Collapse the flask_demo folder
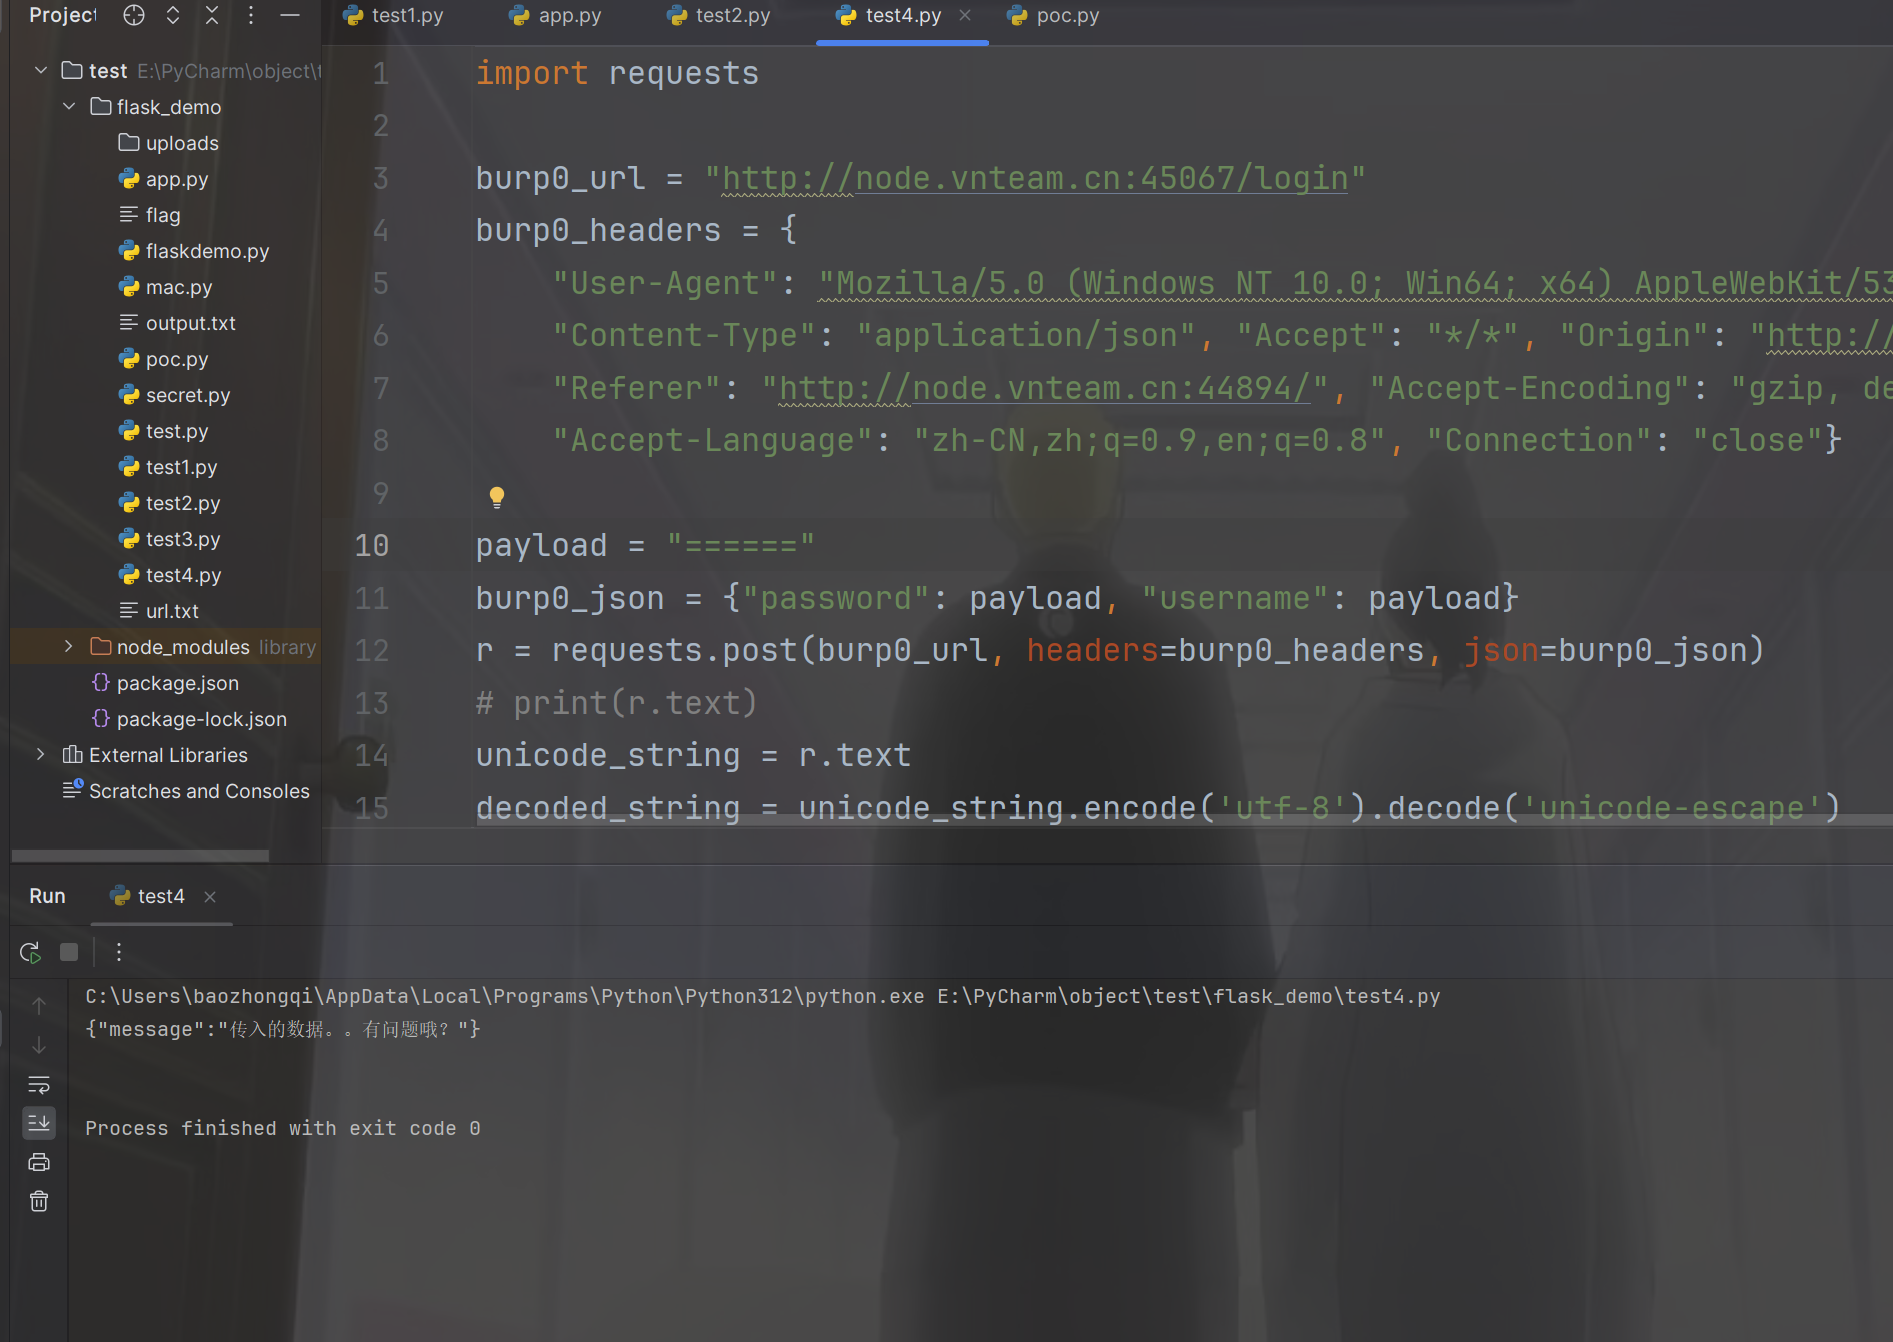The height and width of the screenshot is (1342, 1893). [x=69, y=106]
